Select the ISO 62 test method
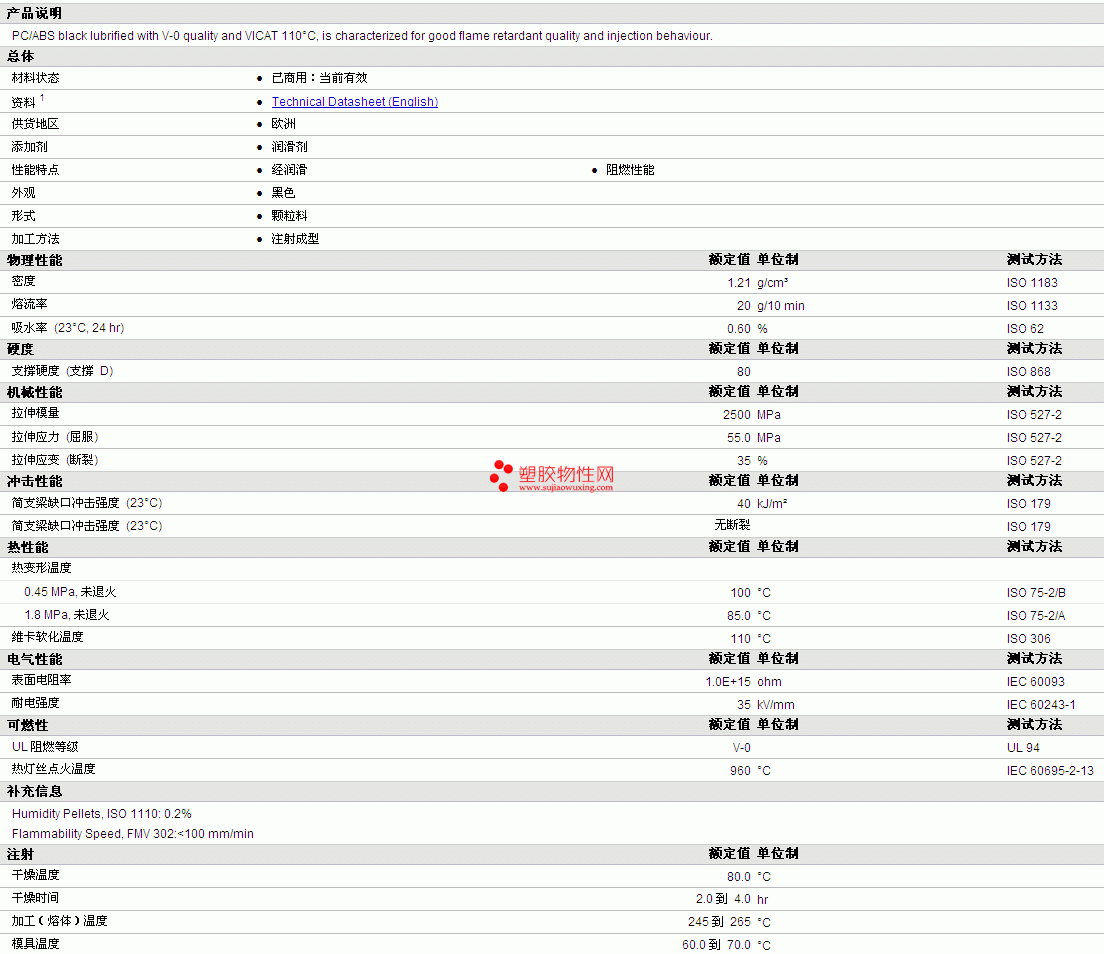The height and width of the screenshot is (954, 1104). coord(1025,329)
